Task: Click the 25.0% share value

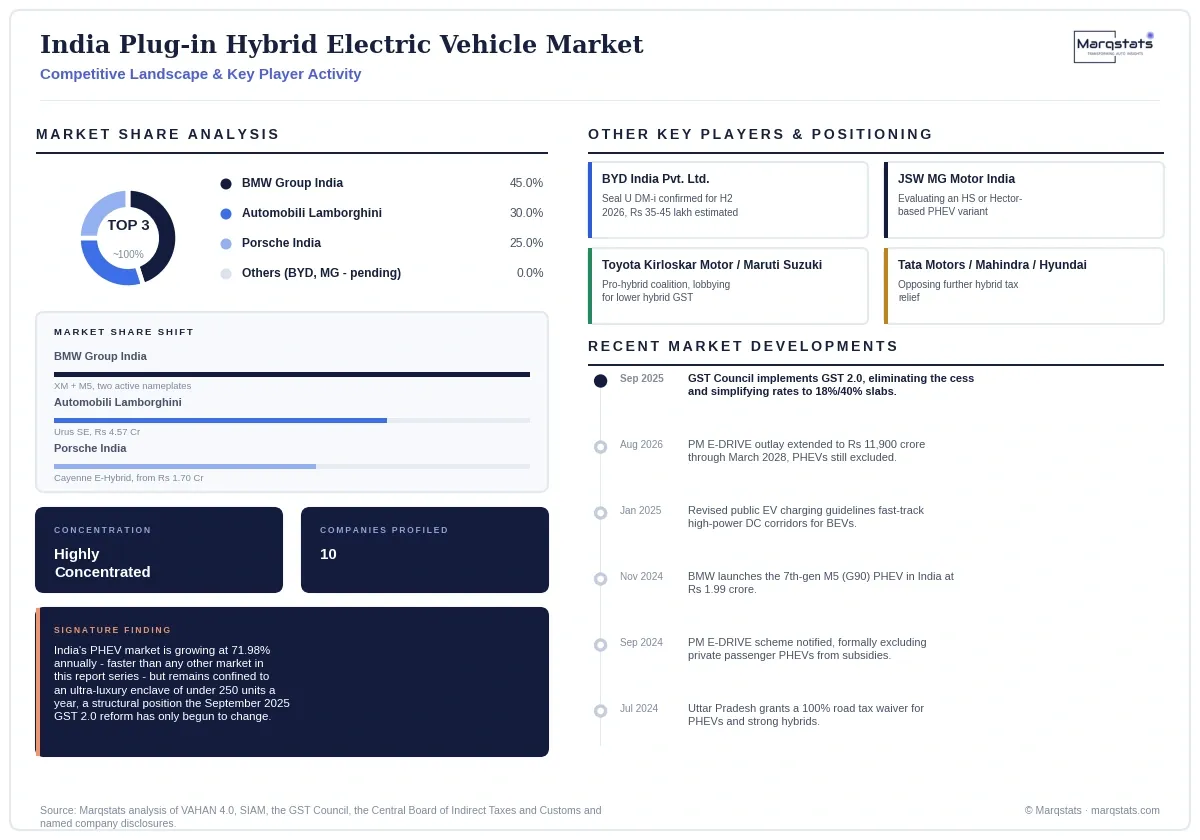Action: (526, 243)
